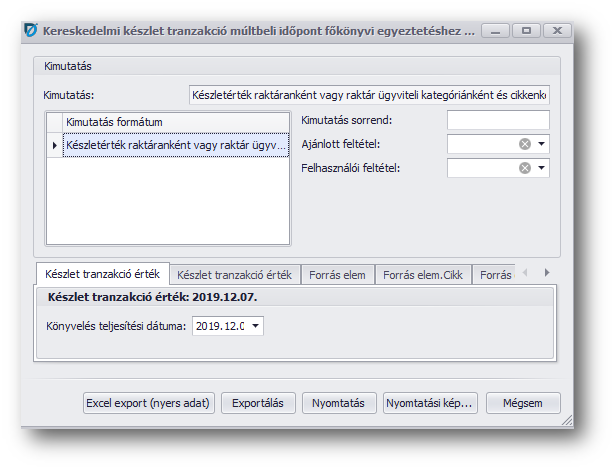Click into the Kimutatás sorrend input field
This screenshot has width=616, height=471.
pos(497,120)
